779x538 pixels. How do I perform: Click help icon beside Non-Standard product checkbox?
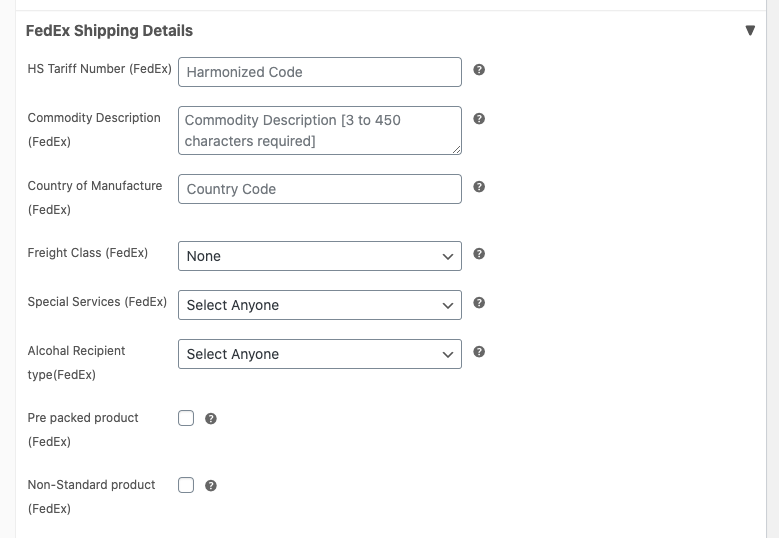point(211,486)
